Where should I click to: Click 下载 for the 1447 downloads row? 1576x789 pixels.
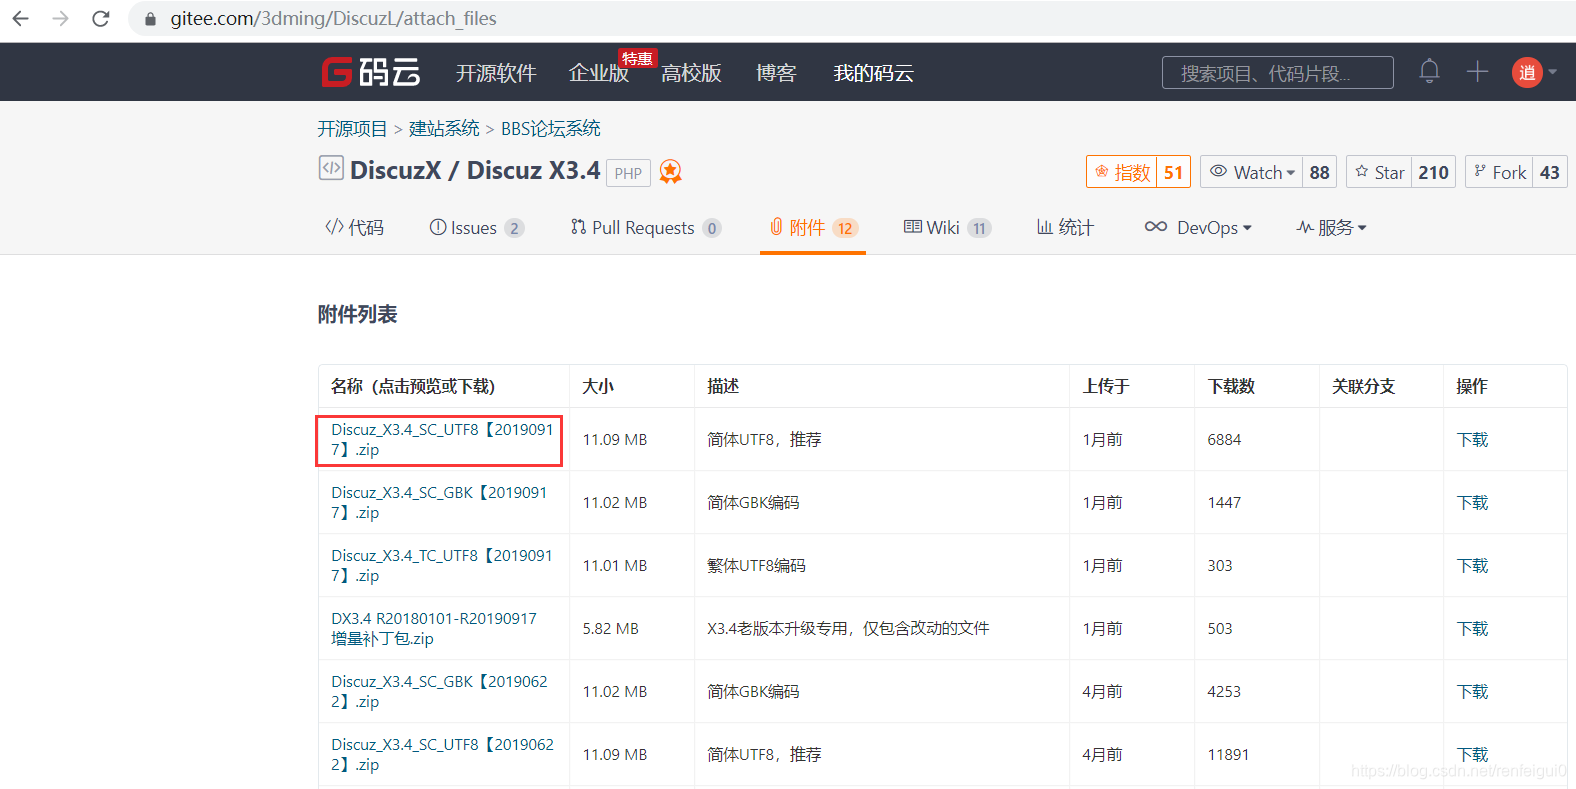click(x=1472, y=503)
